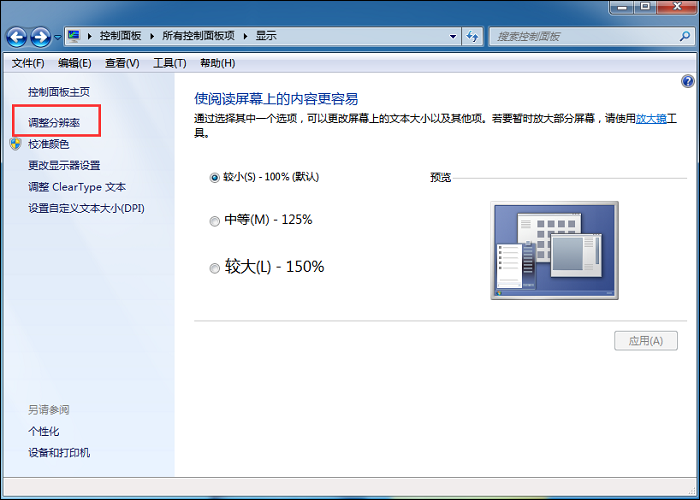Viewport: 700px width, 500px height.
Task: Open the recent pages dropdown arrow
Action: click(58, 38)
